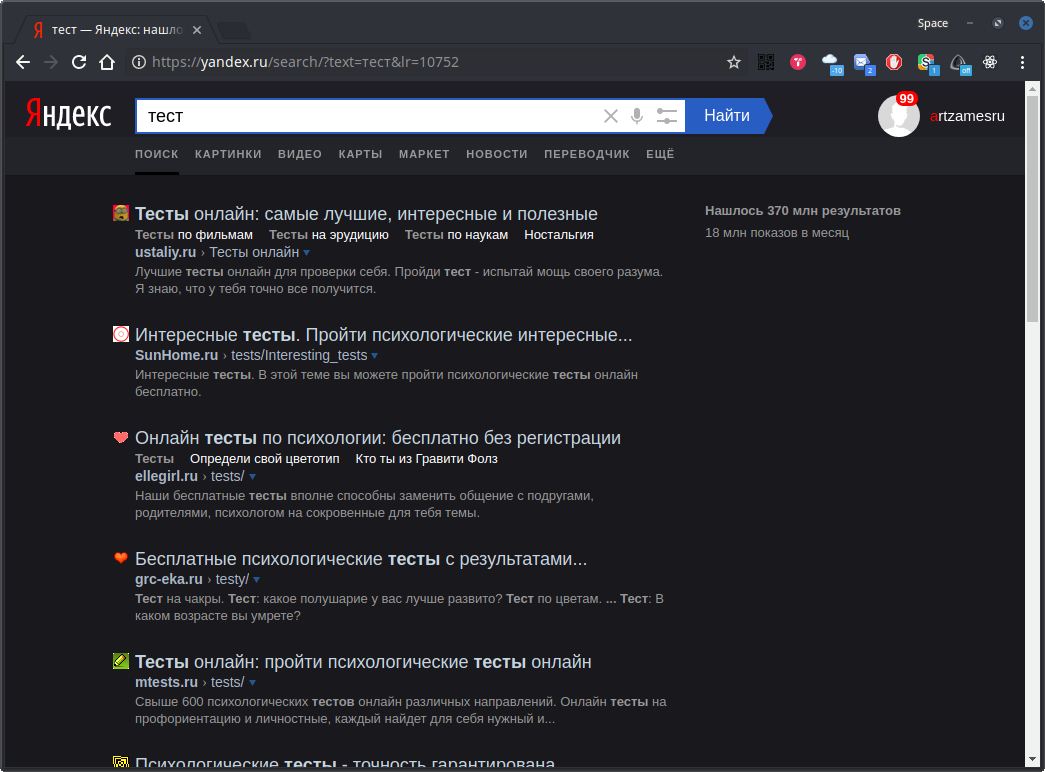Screen dimensions: 1045x772
Task: Focus the browser address bar URL
Action: tap(305, 62)
